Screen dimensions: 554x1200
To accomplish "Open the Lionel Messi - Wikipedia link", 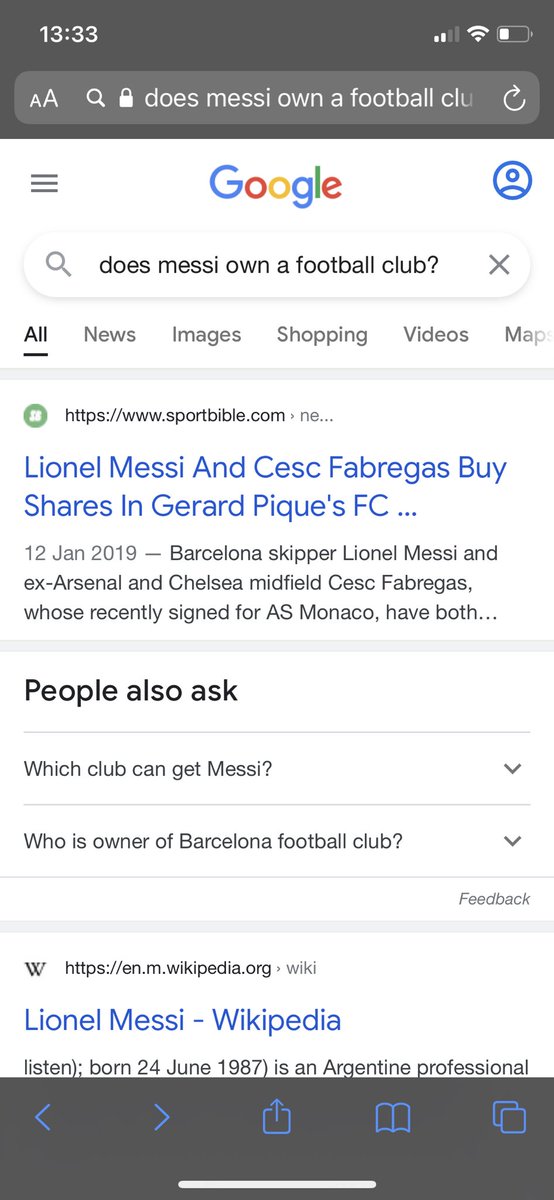I will [x=183, y=1020].
